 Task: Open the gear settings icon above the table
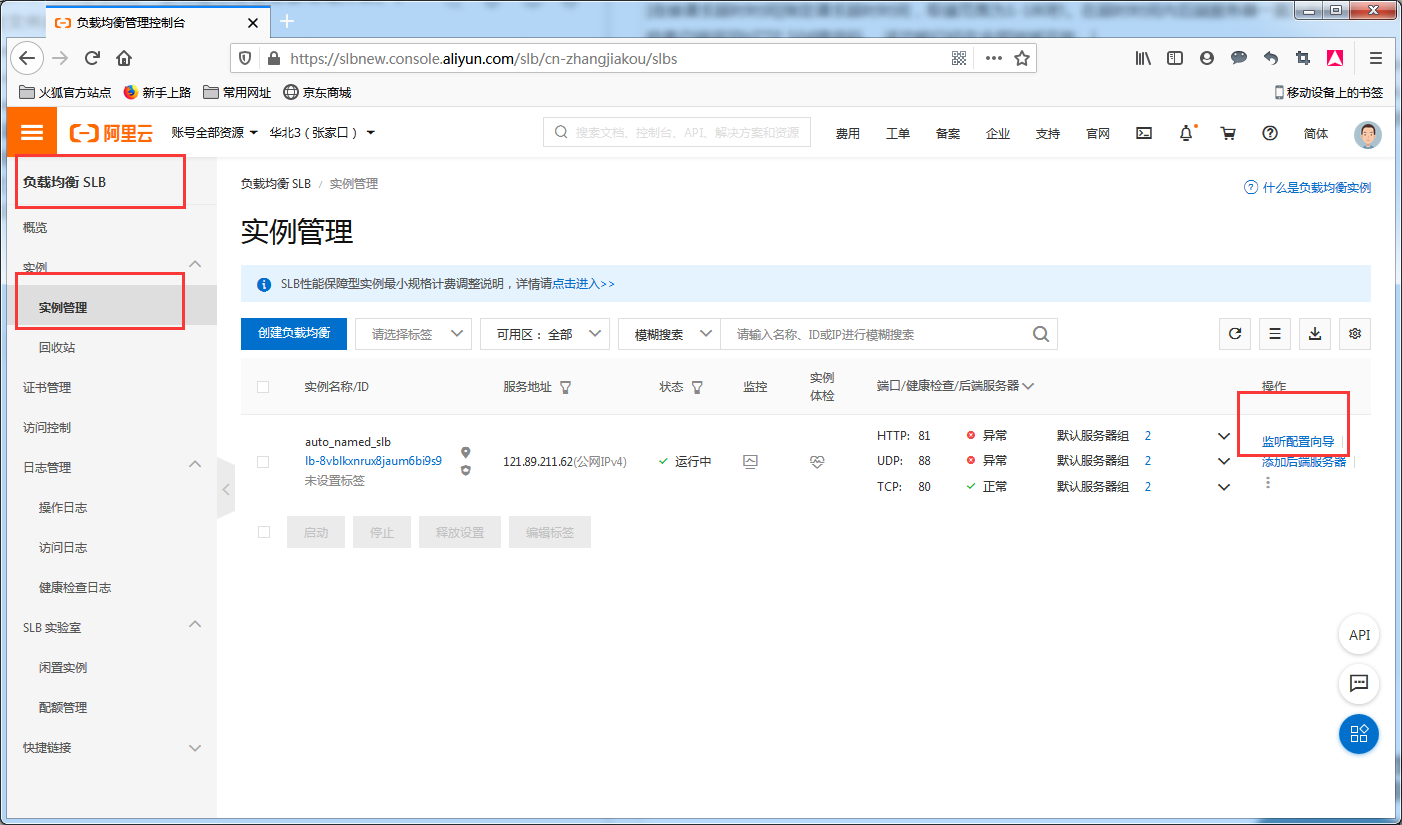[1354, 333]
